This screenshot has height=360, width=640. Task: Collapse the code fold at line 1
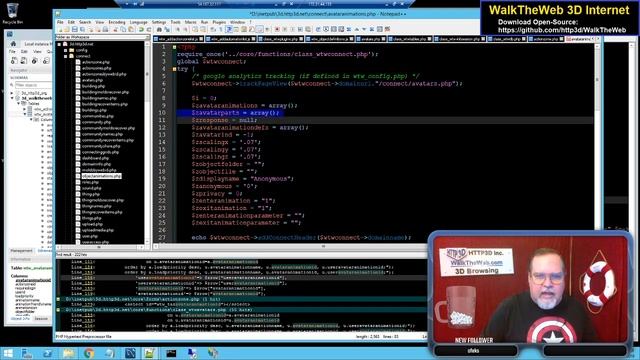(x=174, y=47)
